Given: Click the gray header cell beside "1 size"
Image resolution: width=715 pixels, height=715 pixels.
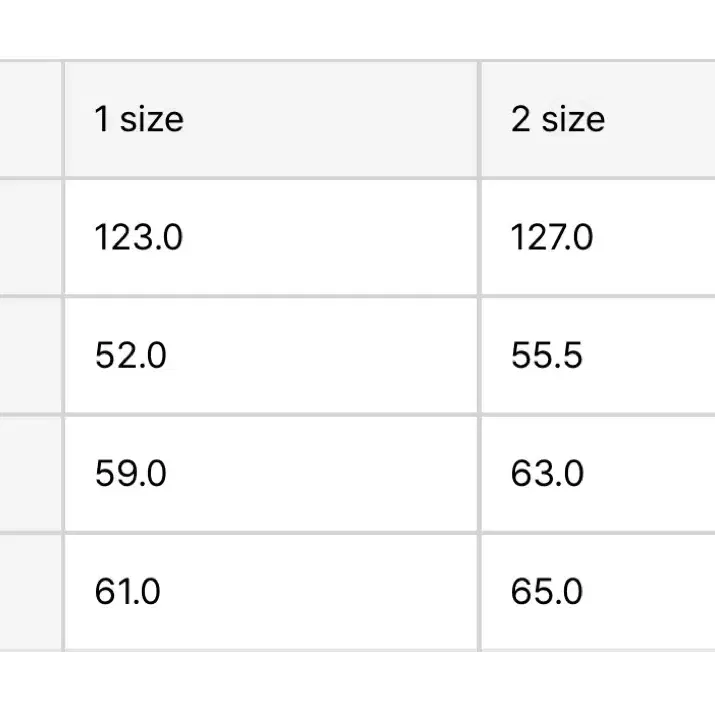Looking at the screenshot, I should pos(30,119).
